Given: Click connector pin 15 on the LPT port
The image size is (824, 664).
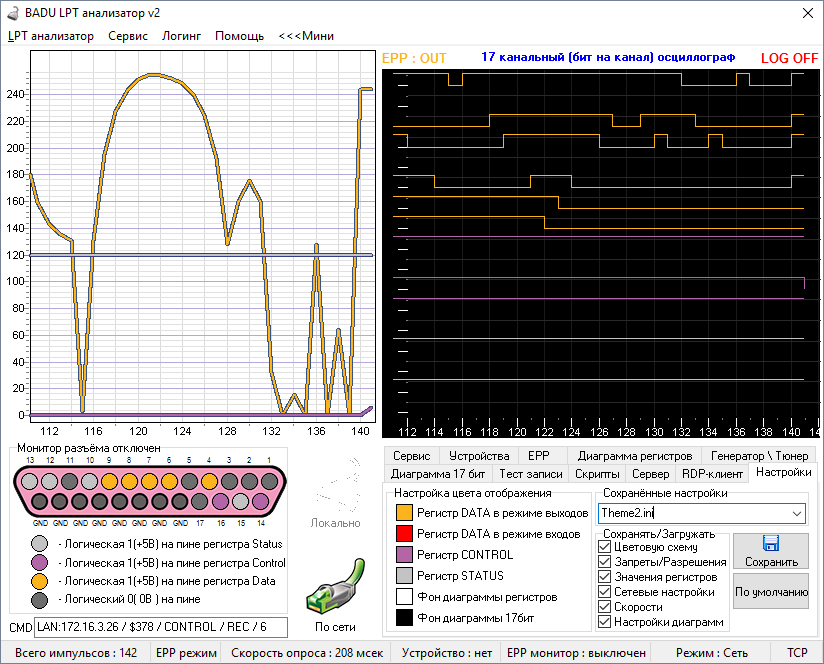Looking at the screenshot, I should point(240,501).
